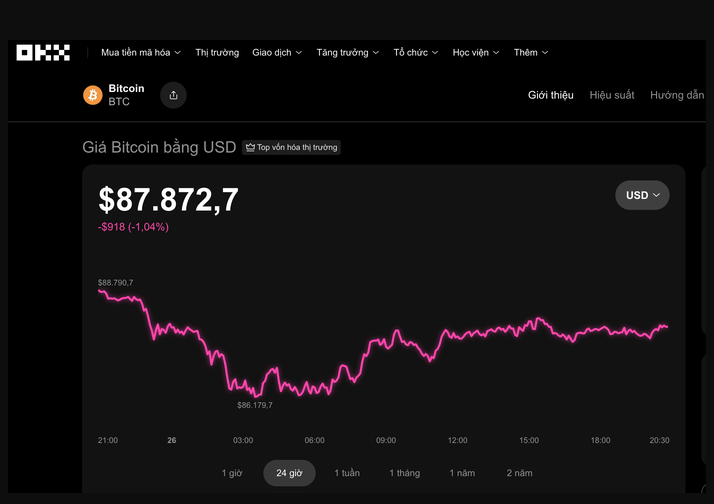Expand the Tăng trưởng menu
This screenshot has height=504, width=714.
pos(347,52)
